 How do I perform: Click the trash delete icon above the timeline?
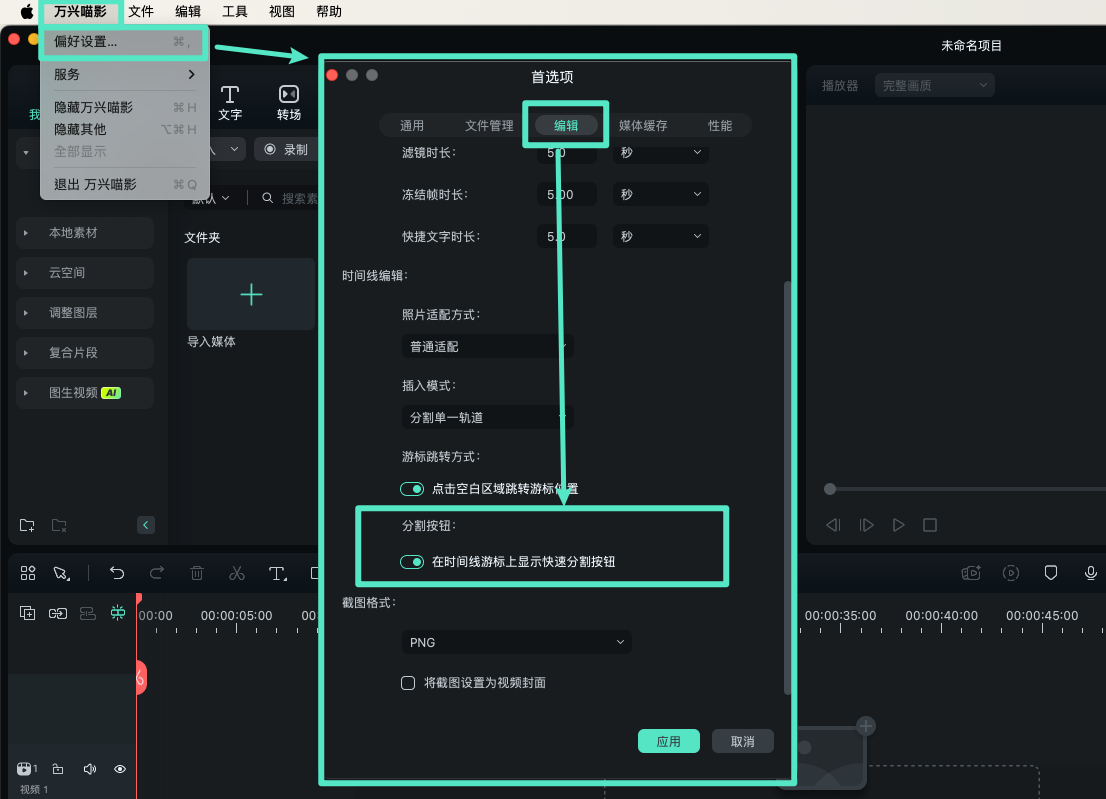point(197,572)
